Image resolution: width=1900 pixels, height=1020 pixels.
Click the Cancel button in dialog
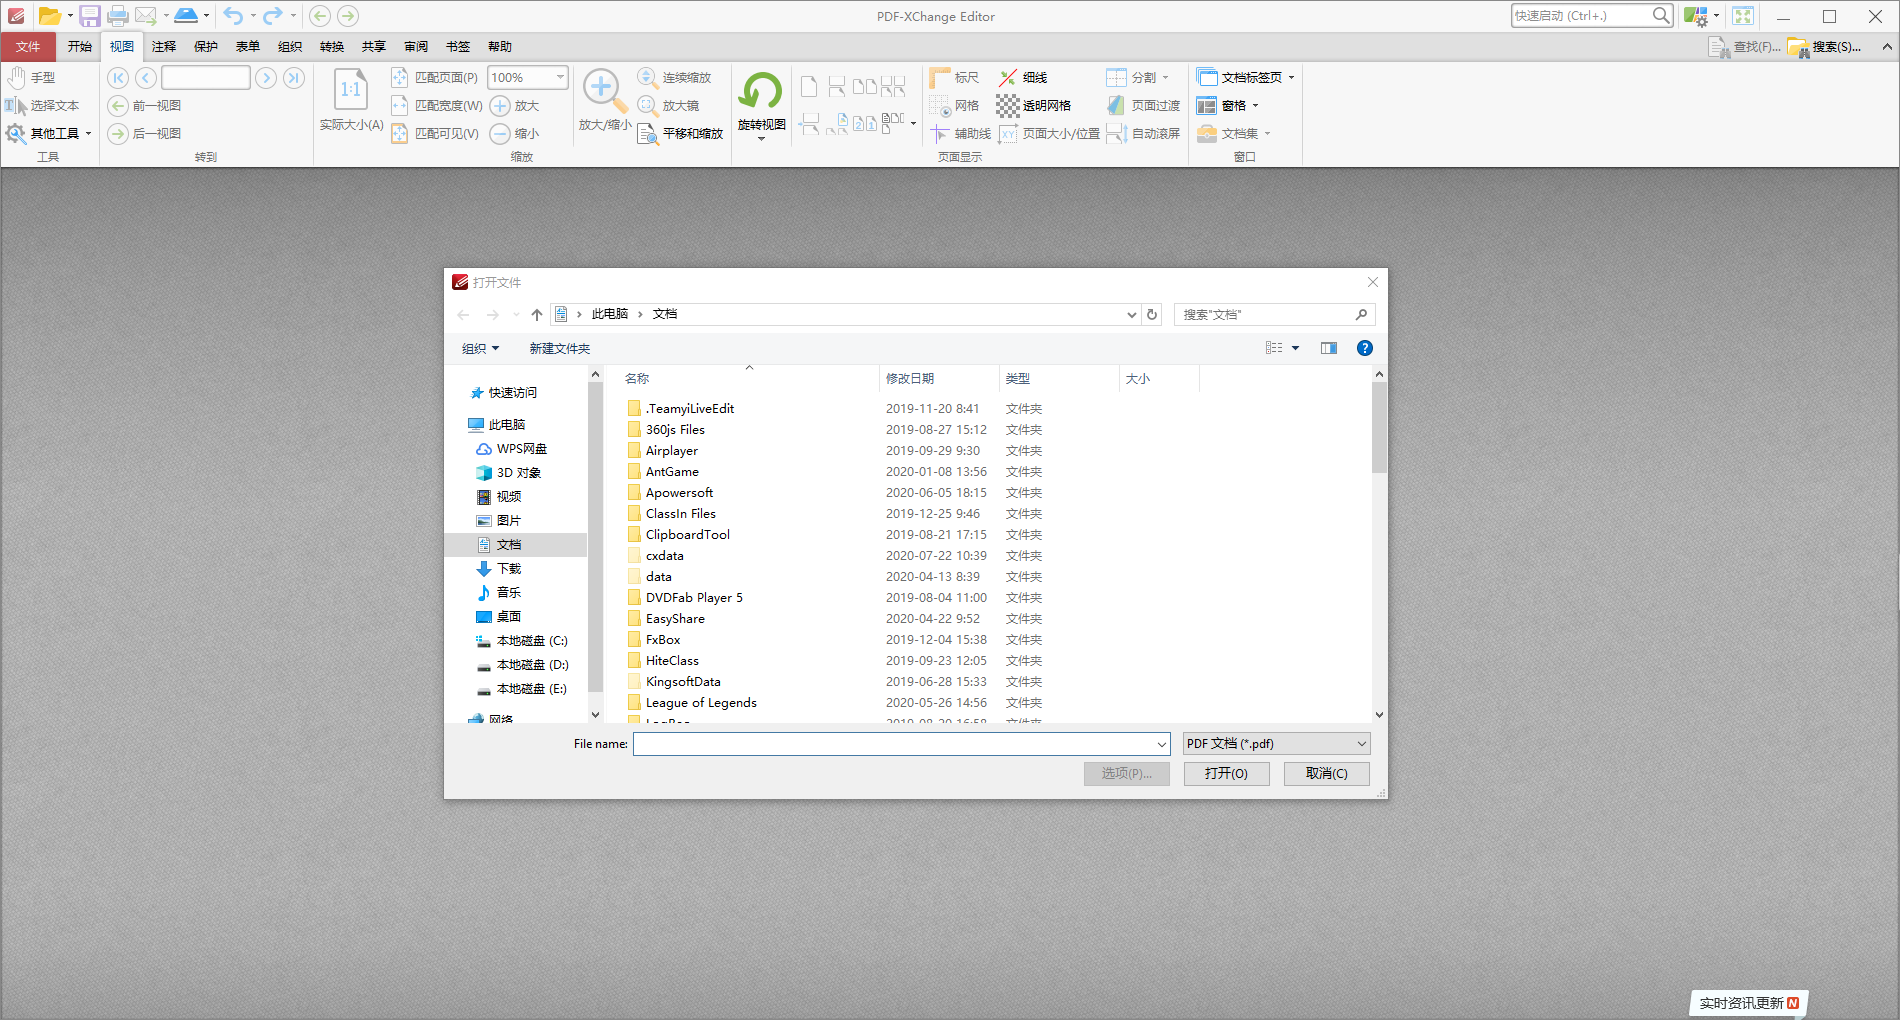pos(1326,773)
